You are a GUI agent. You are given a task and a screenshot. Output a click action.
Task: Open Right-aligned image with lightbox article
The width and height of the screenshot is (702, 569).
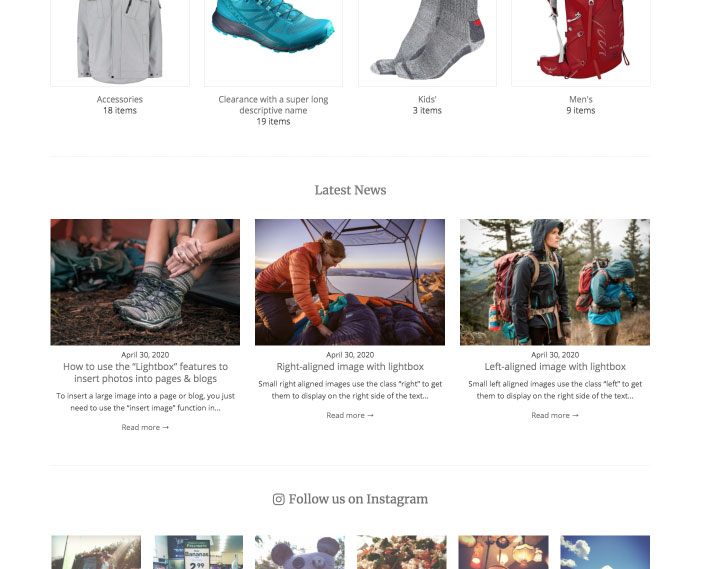click(350, 367)
